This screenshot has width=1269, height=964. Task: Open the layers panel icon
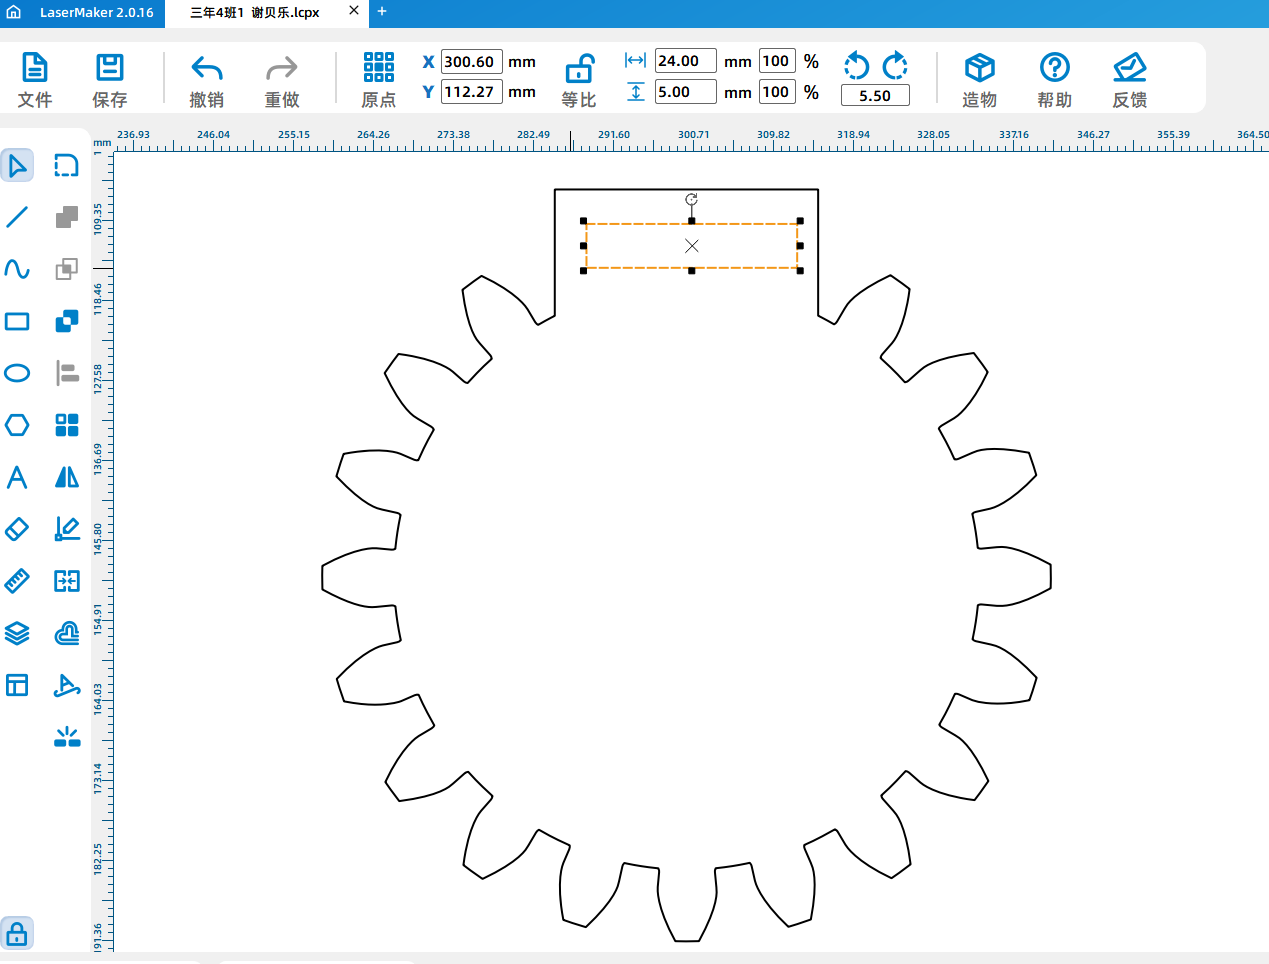pyautogui.click(x=17, y=633)
